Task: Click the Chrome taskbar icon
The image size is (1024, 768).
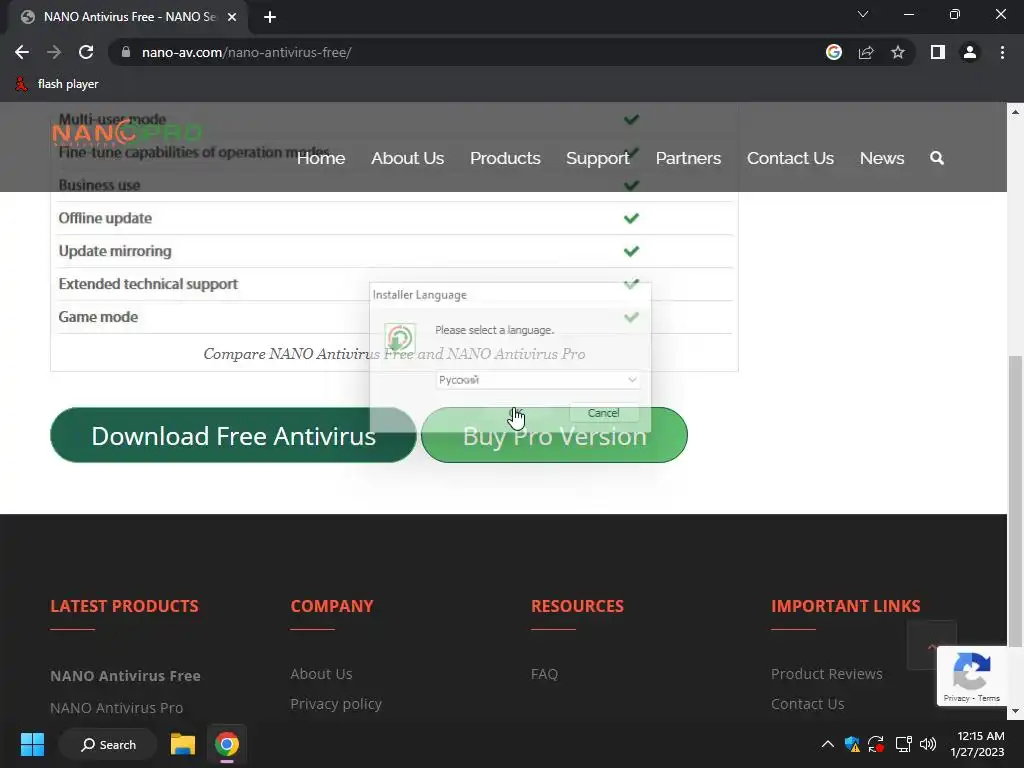Action: (x=227, y=744)
